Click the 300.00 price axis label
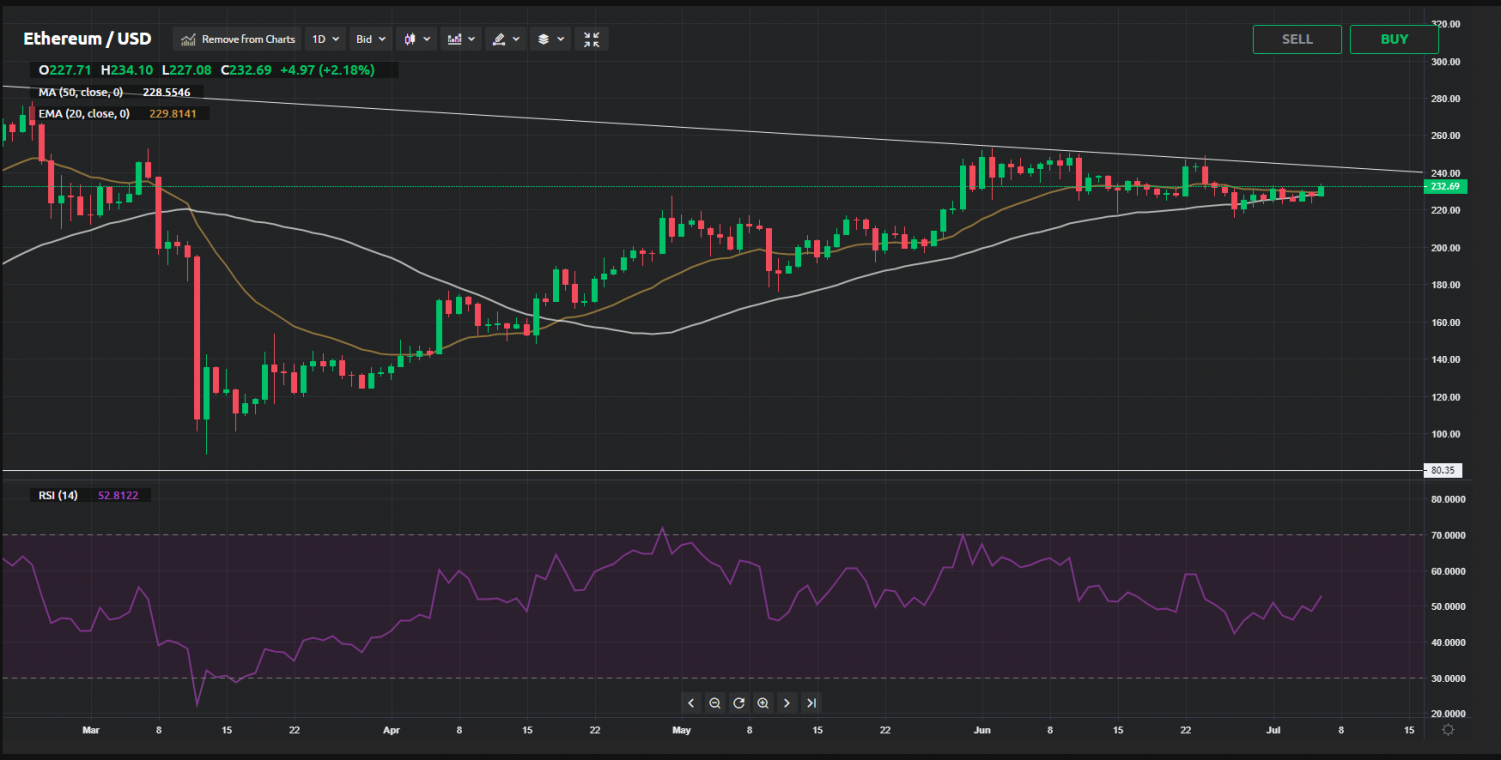This screenshot has height=760, width=1501. (x=1446, y=61)
